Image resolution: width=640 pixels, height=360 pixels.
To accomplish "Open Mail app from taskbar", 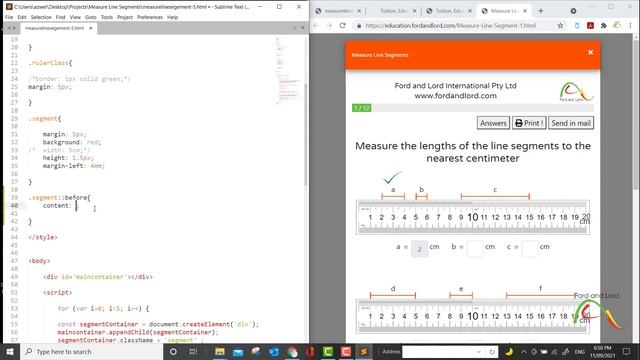I will click(x=238, y=351).
